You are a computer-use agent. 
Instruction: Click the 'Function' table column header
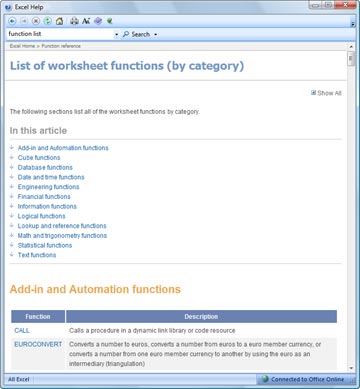pos(38,316)
